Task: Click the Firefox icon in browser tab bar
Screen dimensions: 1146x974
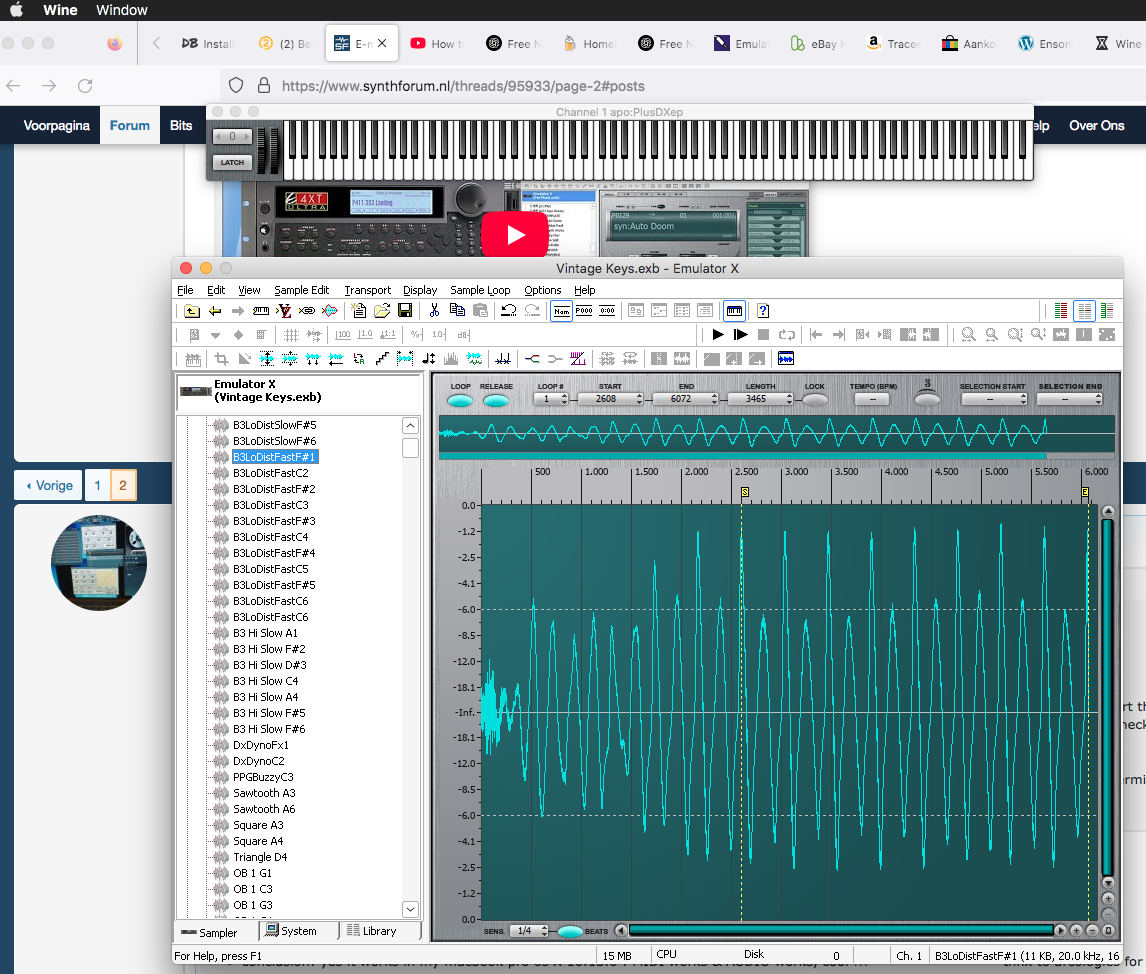Action: click(115, 43)
